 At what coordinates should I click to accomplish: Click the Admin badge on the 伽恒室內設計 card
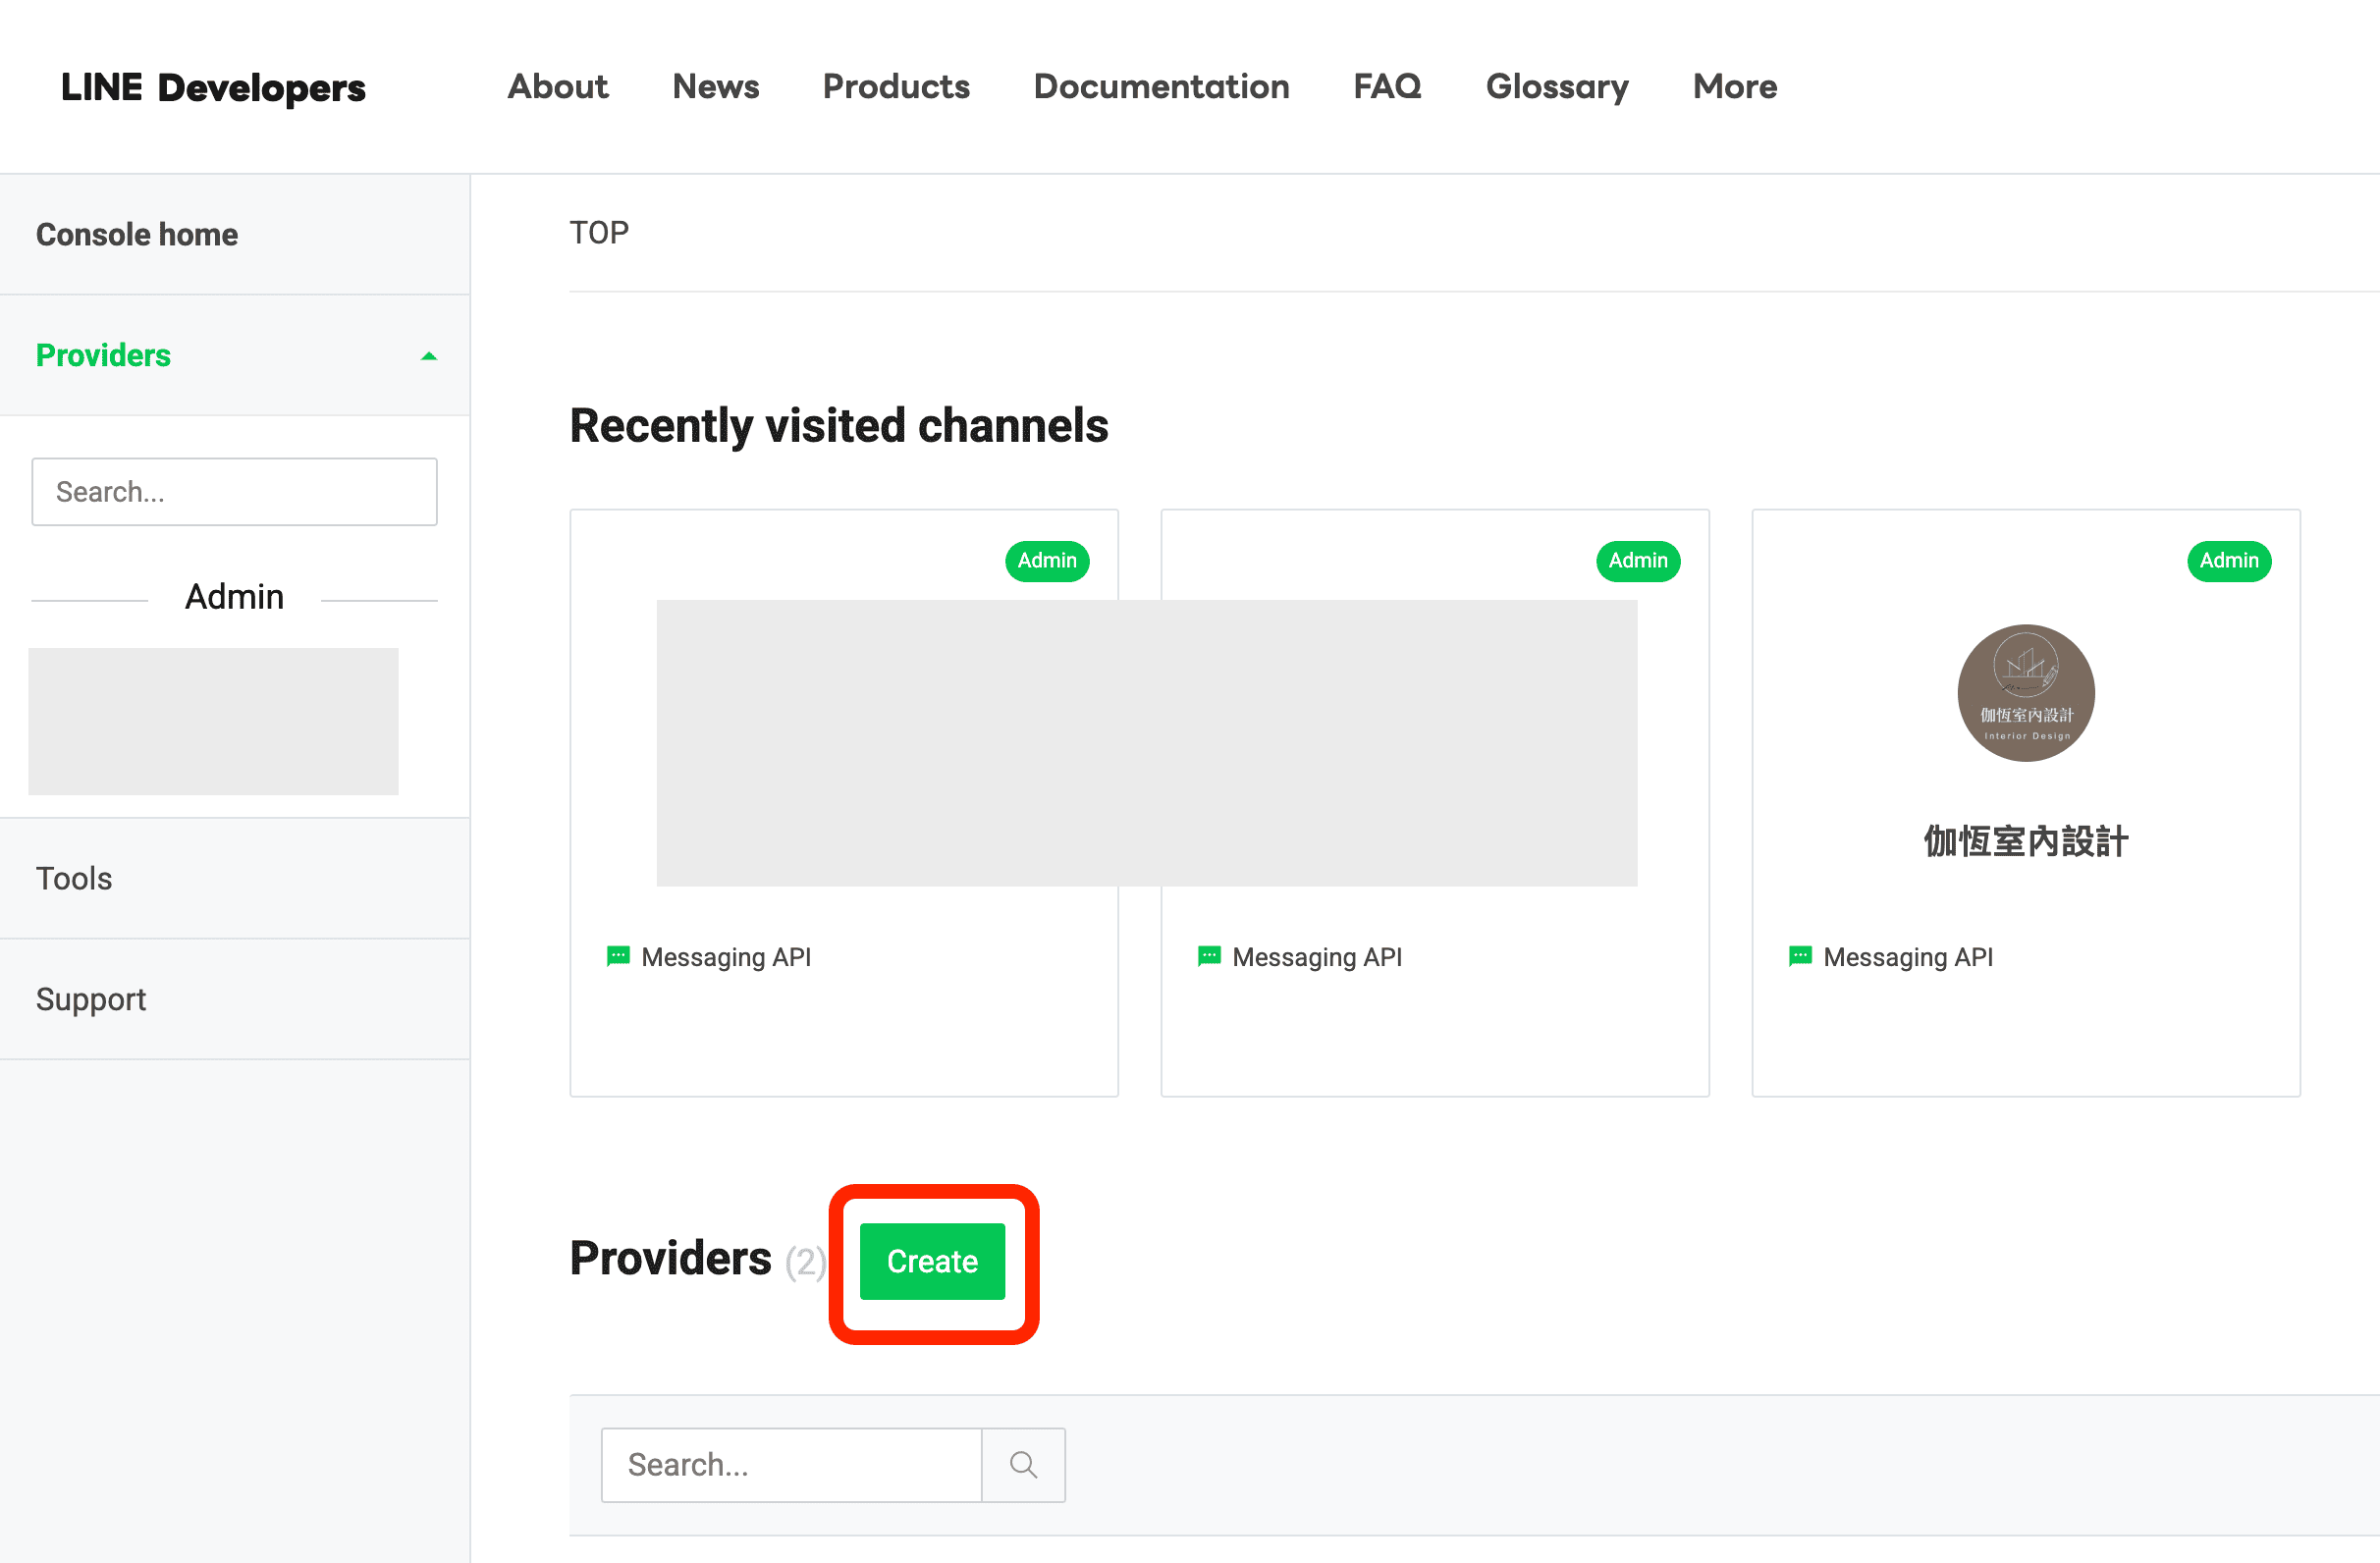tap(2228, 560)
